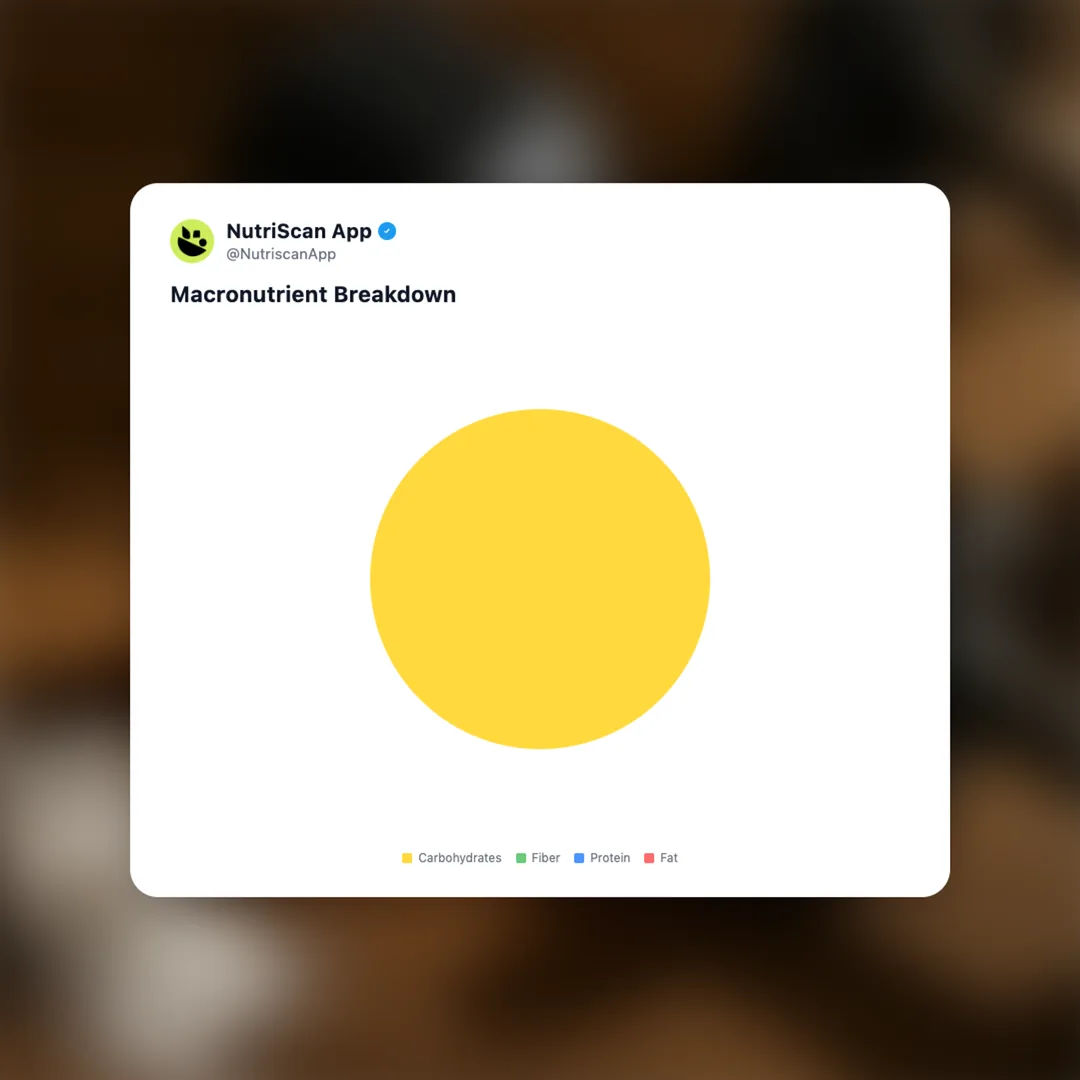Click the Macronutrient Breakdown heading
1080x1080 pixels.
click(x=313, y=295)
